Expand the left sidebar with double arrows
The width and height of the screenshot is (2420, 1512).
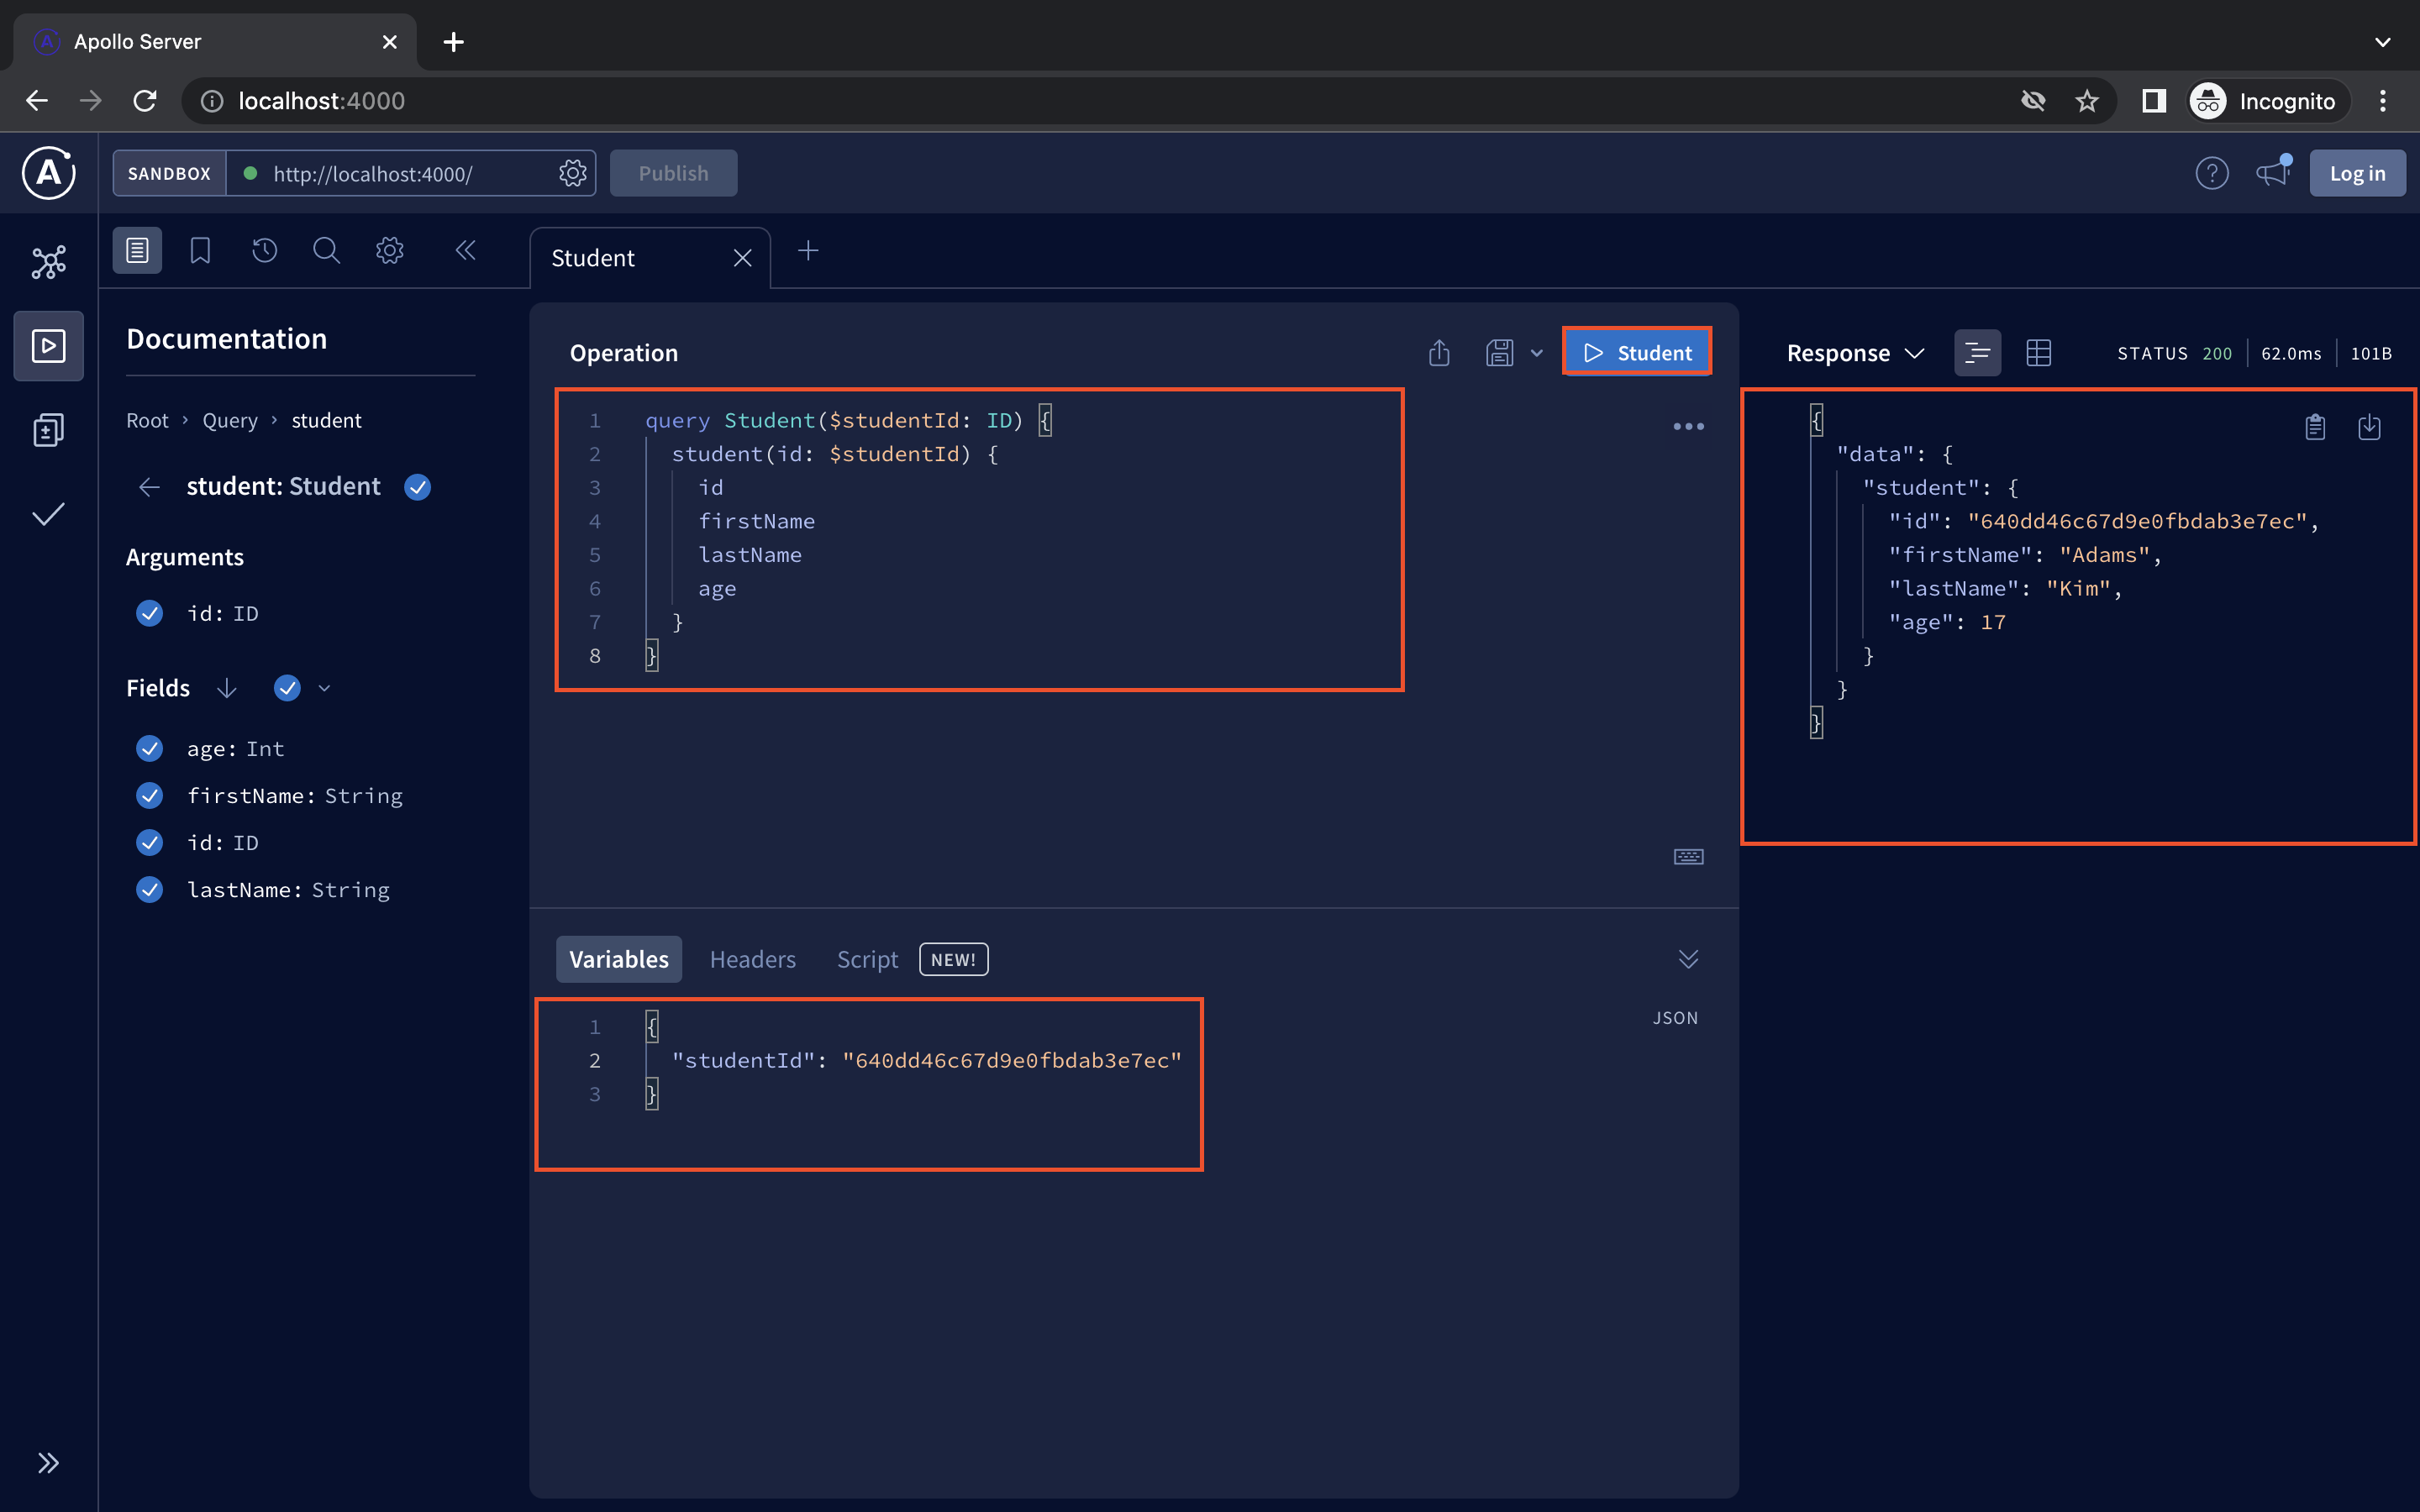(x=48, y=1463)
